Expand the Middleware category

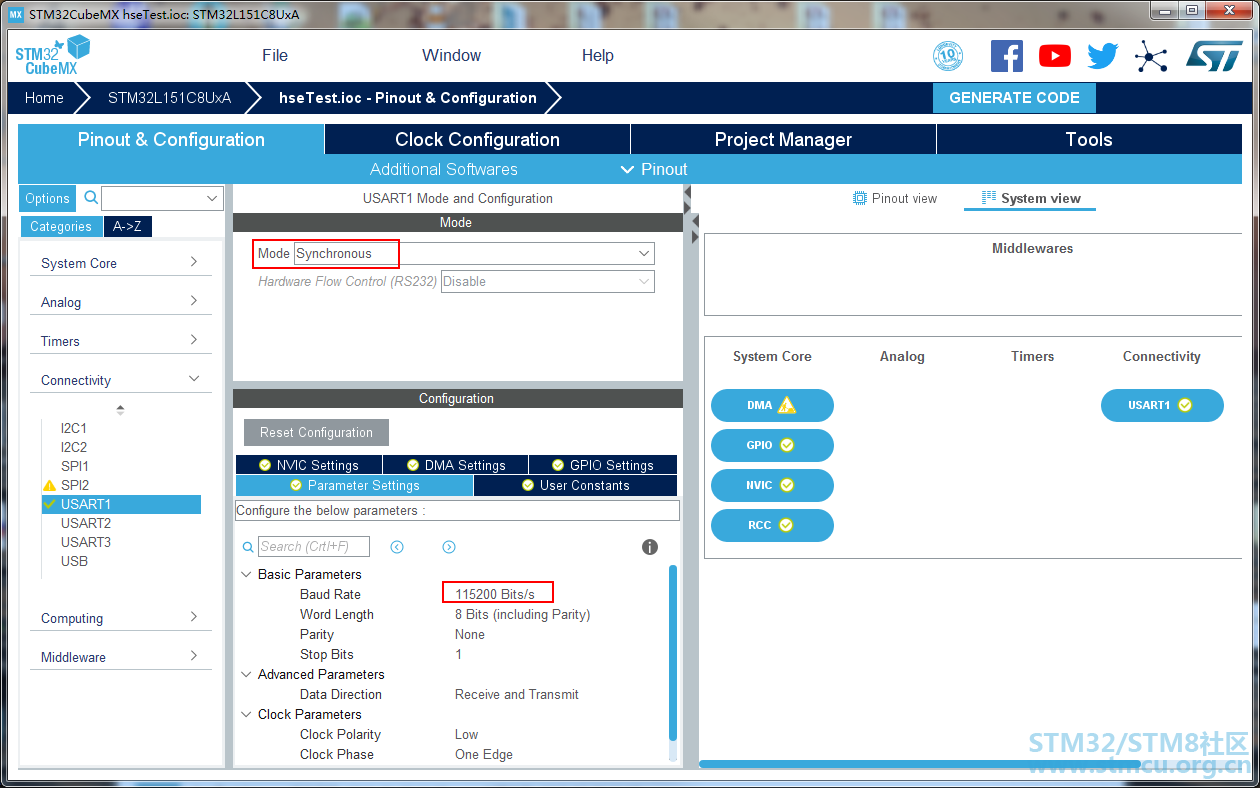pyautogui.click(x=120, y=657)
